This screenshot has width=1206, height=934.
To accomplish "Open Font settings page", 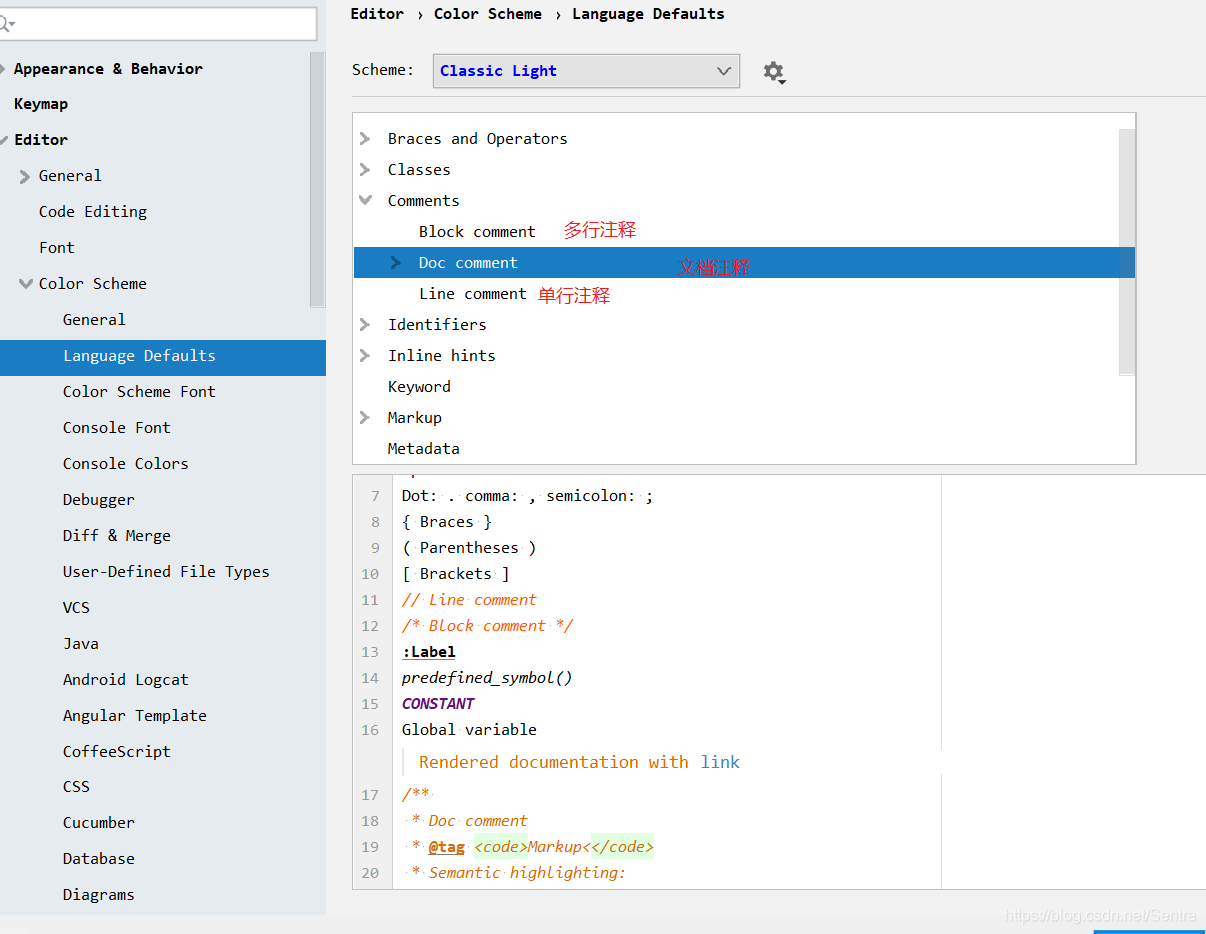I will click(57, 248).
